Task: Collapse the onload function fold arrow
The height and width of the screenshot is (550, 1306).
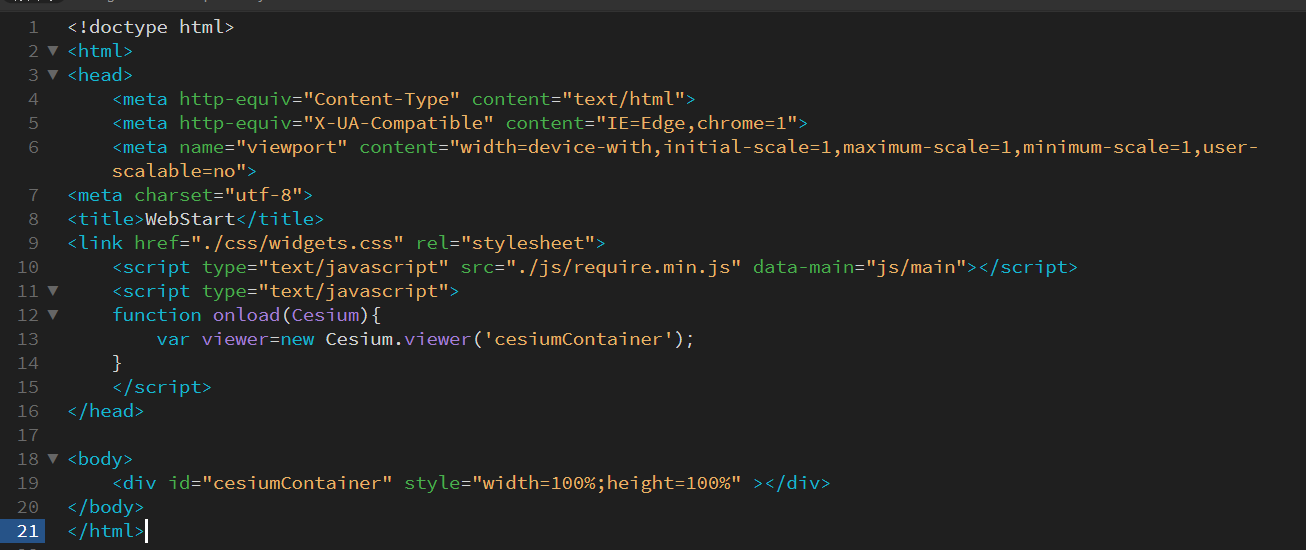Action: [52, 315]
